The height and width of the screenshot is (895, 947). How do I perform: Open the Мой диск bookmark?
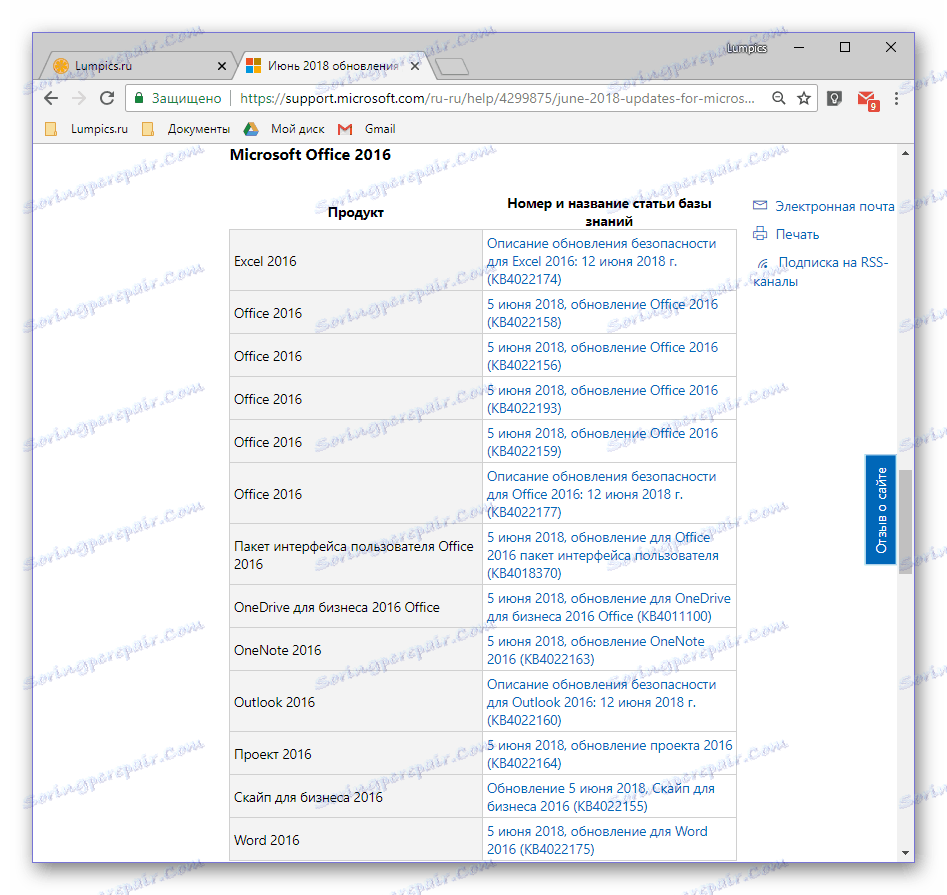tap(297, 129)
